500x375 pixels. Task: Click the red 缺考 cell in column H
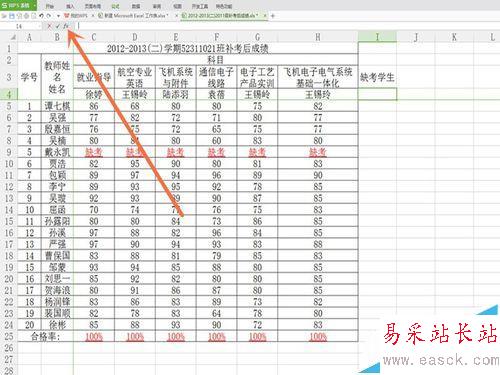318,152
